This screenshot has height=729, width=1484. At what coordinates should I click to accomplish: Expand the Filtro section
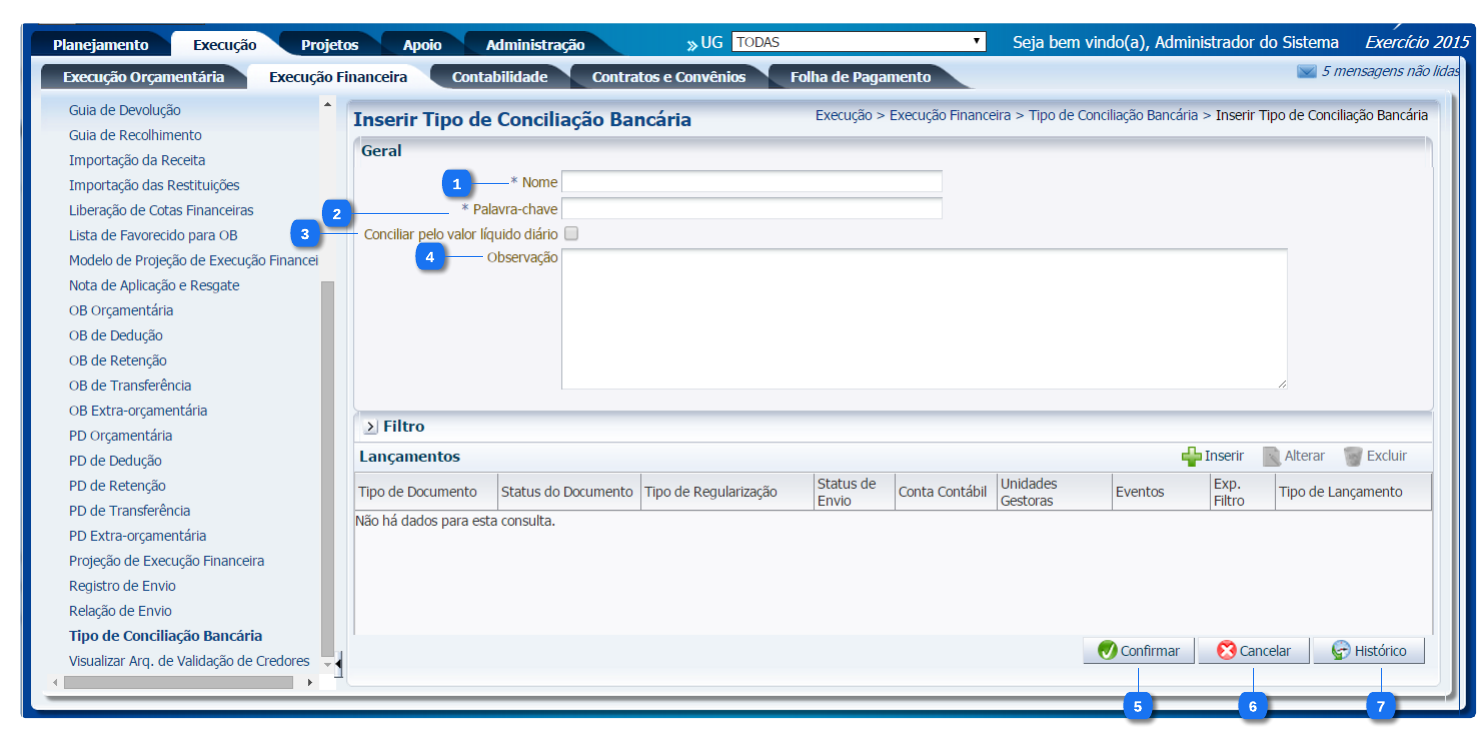(371, 427)
